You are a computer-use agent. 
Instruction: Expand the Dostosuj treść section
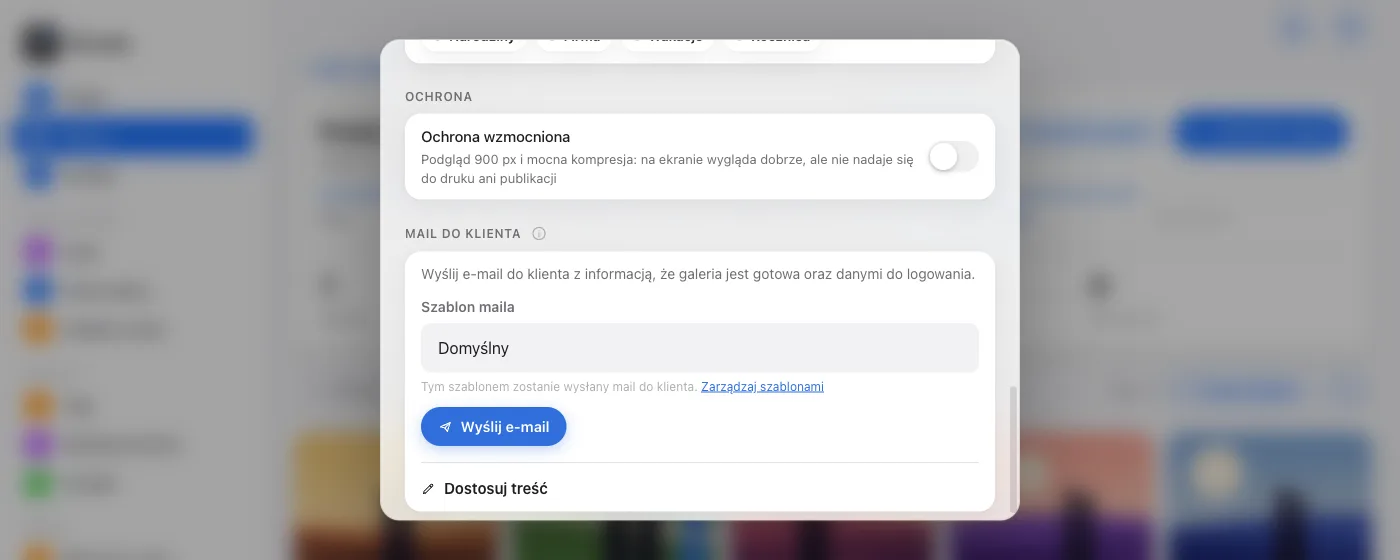point(700,489)
